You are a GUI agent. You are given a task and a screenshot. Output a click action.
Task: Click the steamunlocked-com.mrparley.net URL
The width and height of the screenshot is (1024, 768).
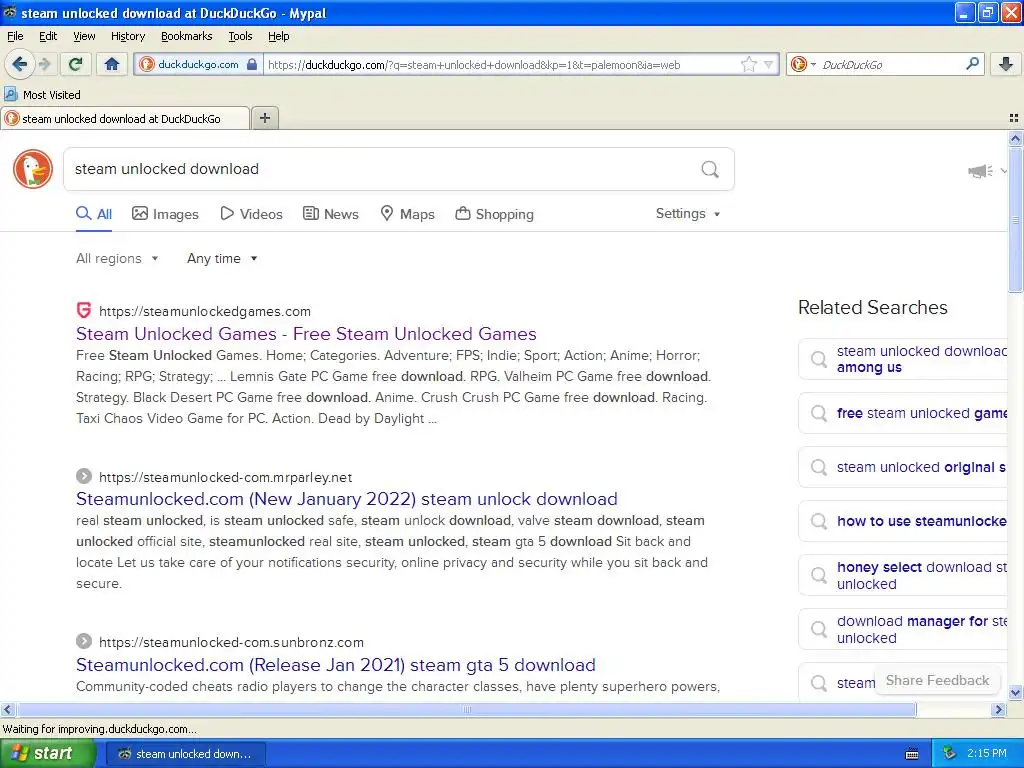(x=225, y=477)
